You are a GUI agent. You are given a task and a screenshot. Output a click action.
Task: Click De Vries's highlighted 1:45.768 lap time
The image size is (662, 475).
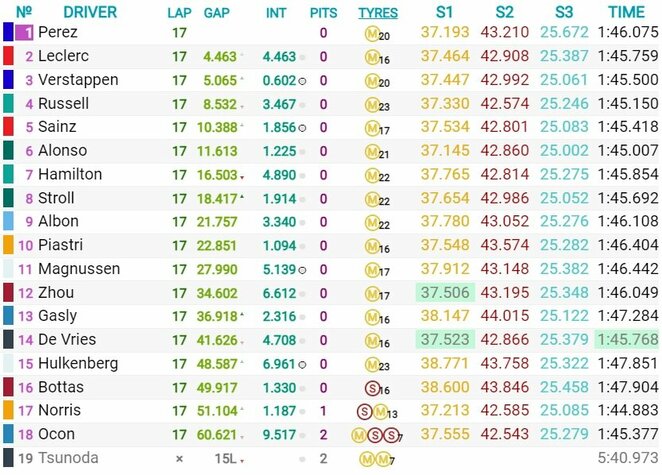coord(626,340)
